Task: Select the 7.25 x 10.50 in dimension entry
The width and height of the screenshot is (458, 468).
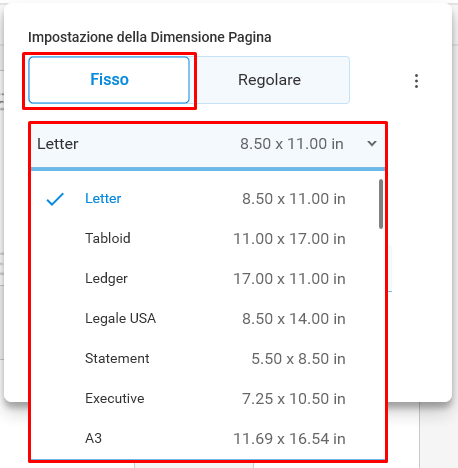Action: [294, 399]
